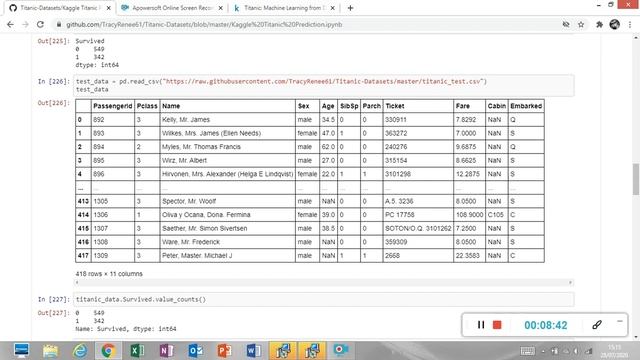Screen dimensions: 640x360
Task: Click the In [226] read_csv code cell
Action: 324,85
